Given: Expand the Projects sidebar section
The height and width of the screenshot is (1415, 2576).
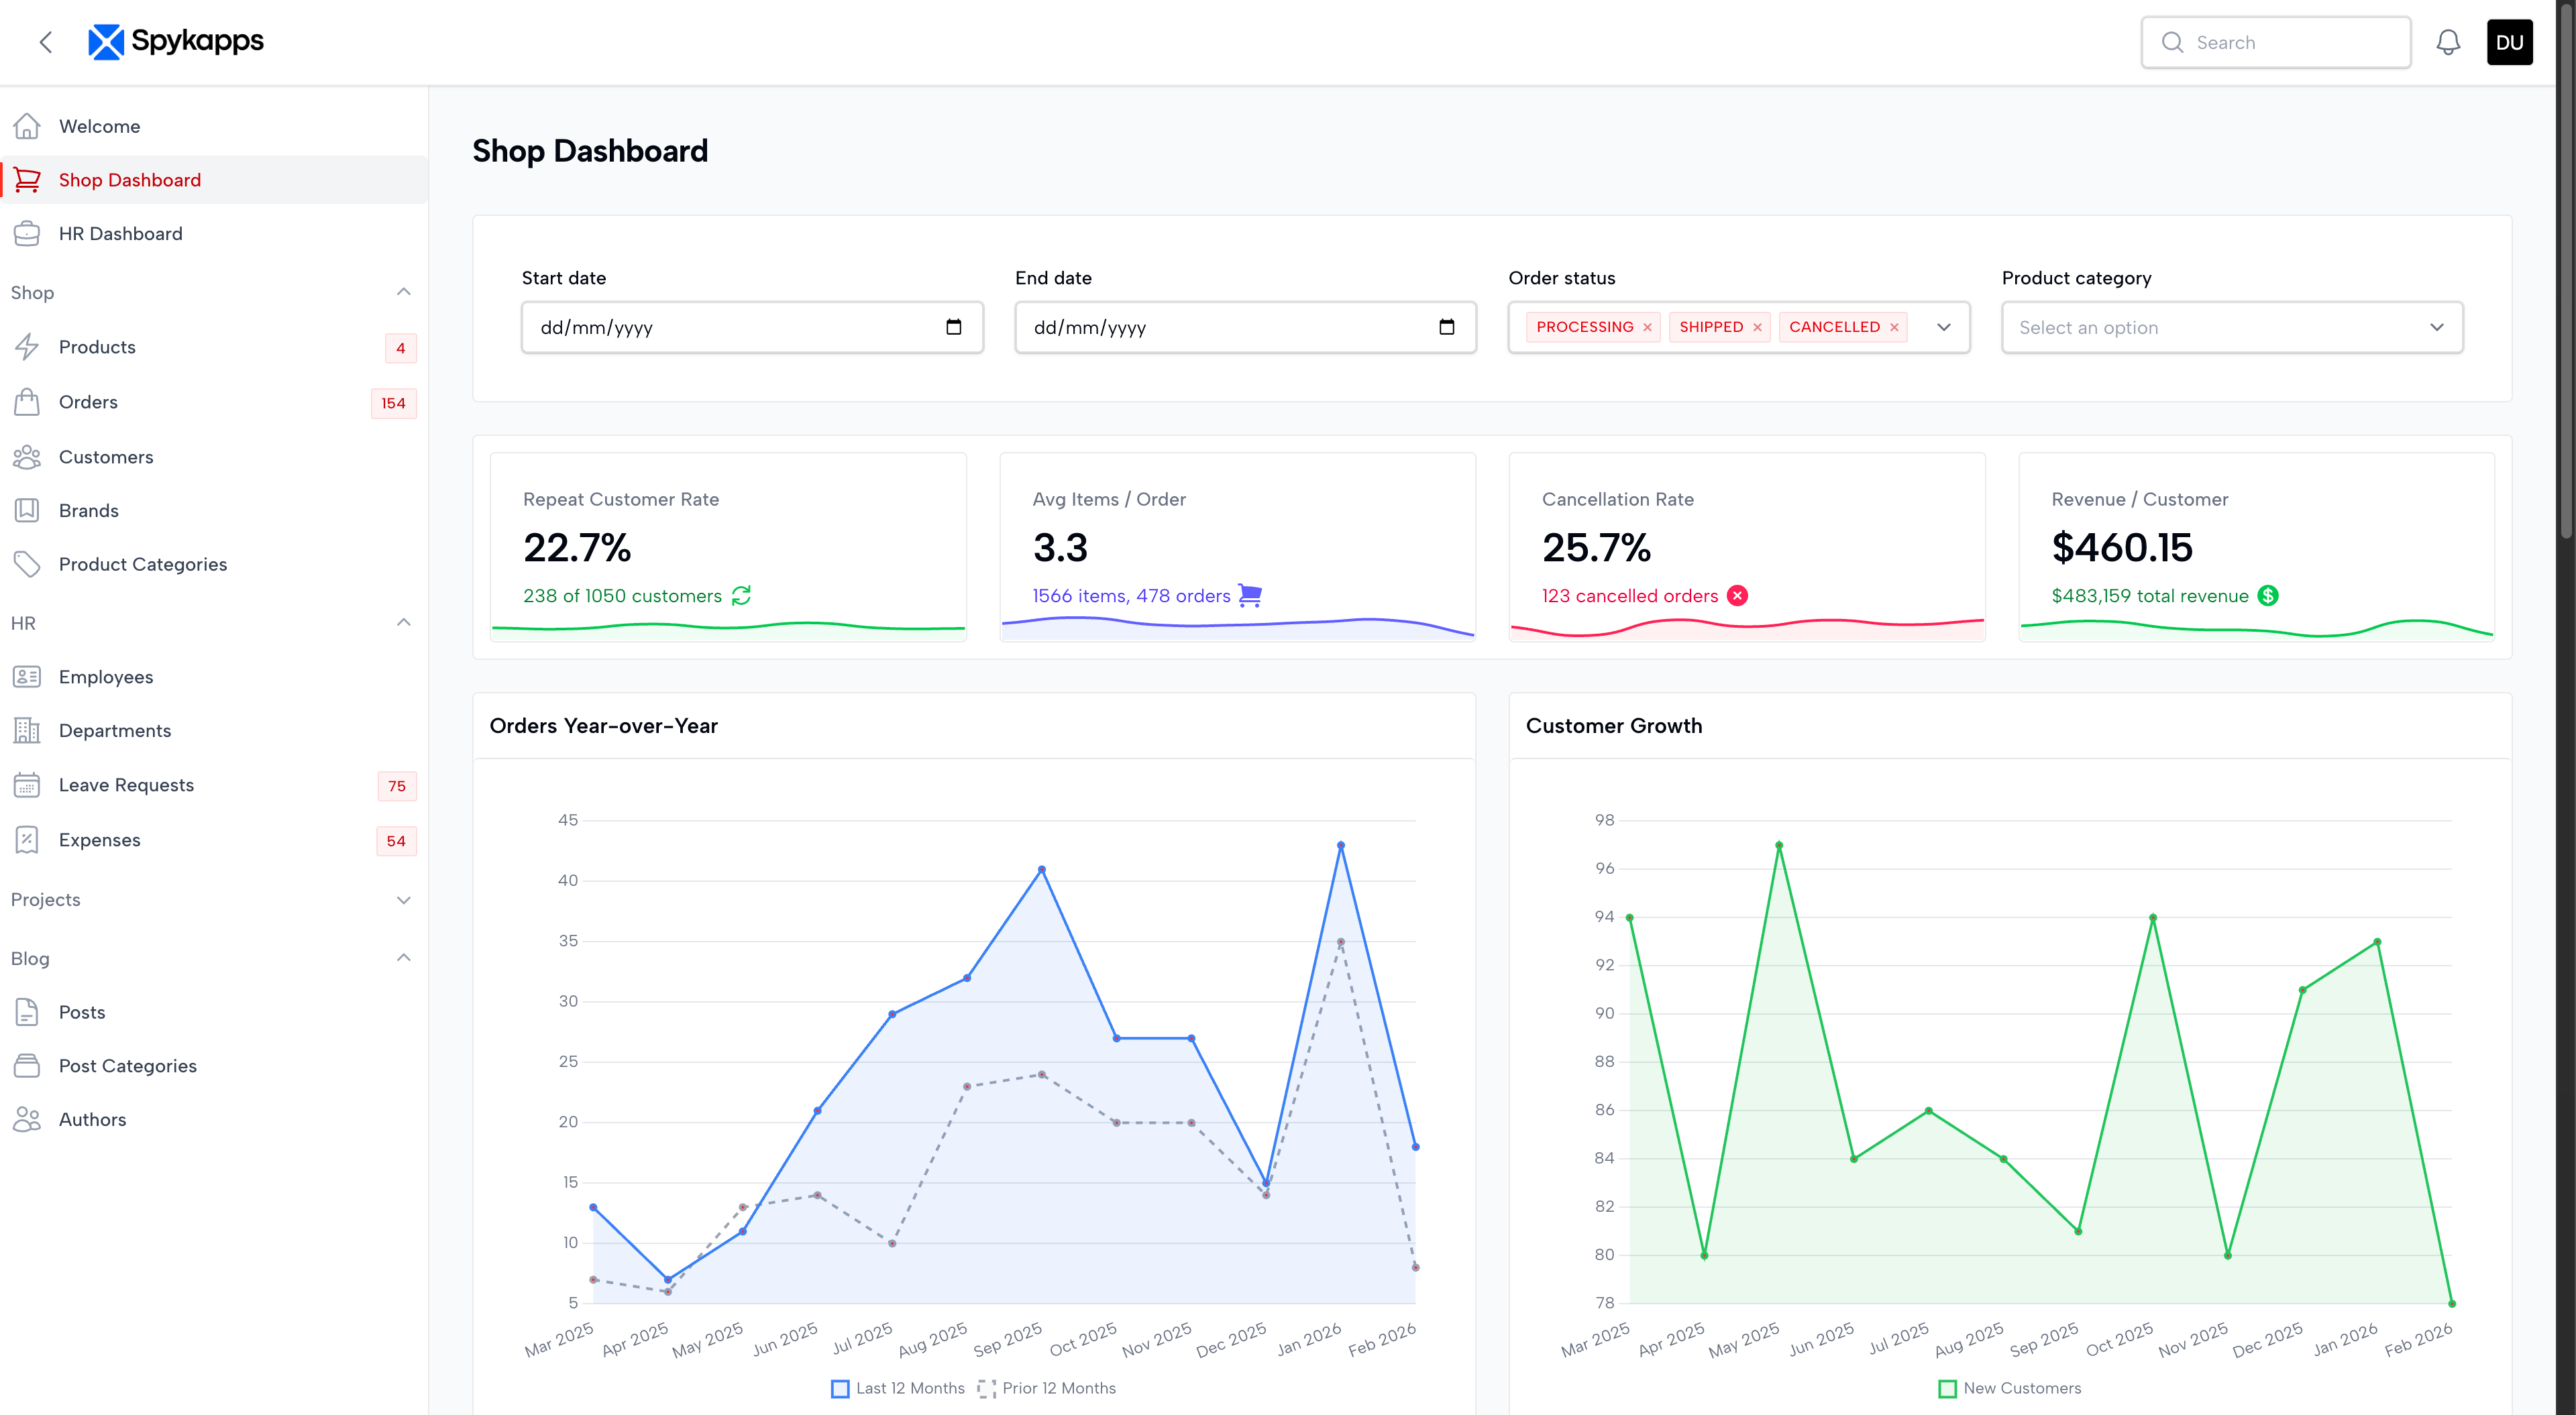Looking at the screenshot, I should 403,900.
